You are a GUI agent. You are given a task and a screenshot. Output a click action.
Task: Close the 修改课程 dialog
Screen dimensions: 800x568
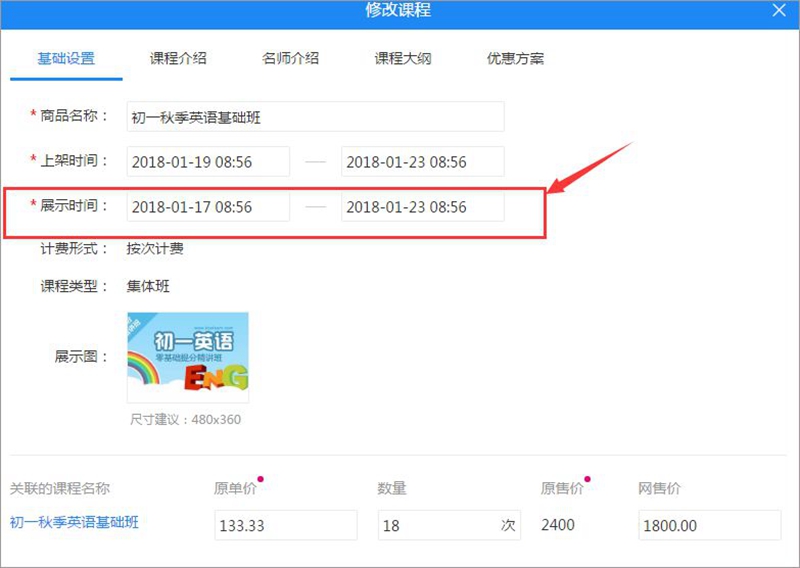pos(780,10)
